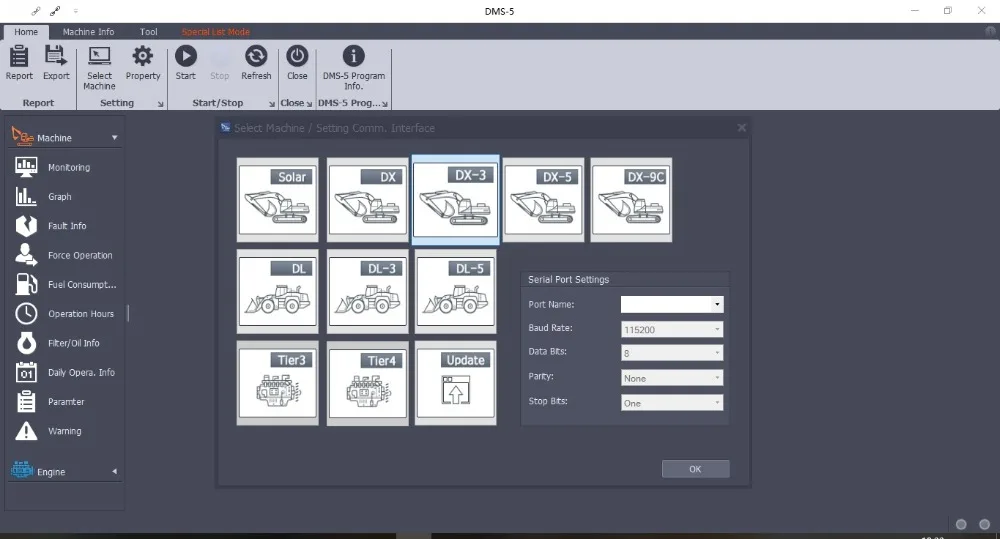Click the Report icon in ribbon
Image resolution: width=1000 pixels, height=539 pixels.
pos(19,62)
